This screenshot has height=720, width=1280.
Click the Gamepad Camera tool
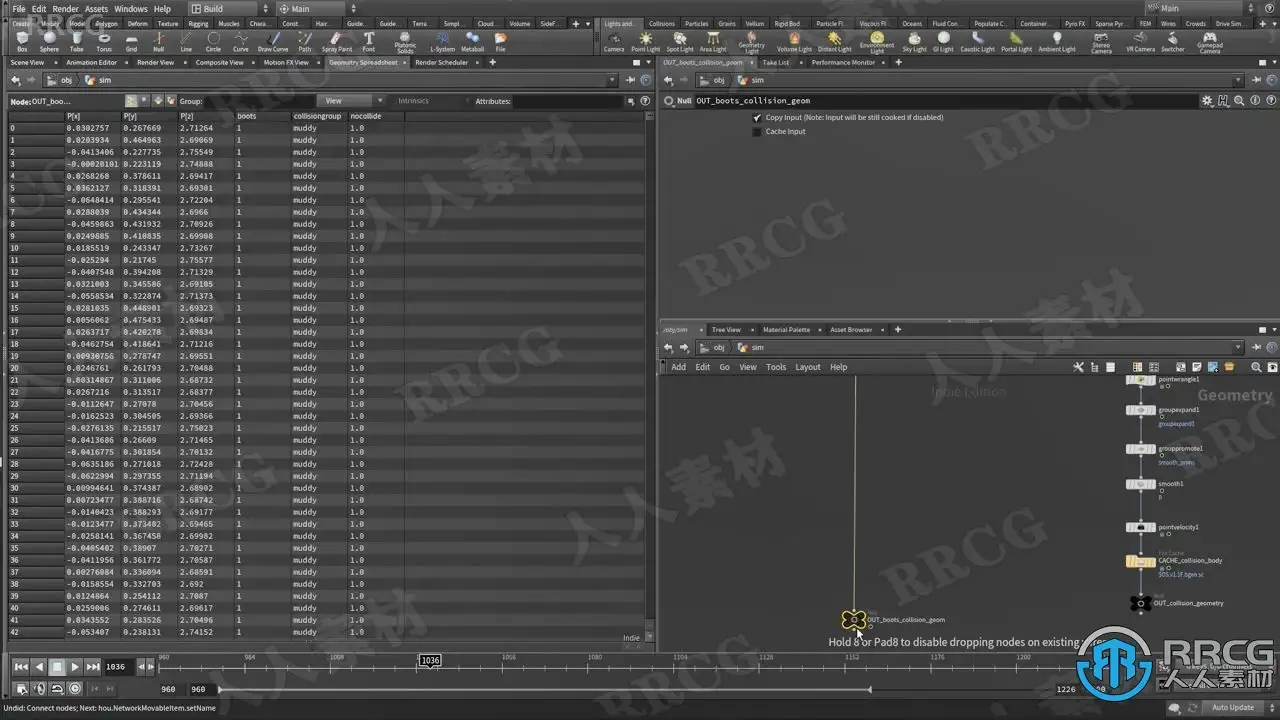1210,43
